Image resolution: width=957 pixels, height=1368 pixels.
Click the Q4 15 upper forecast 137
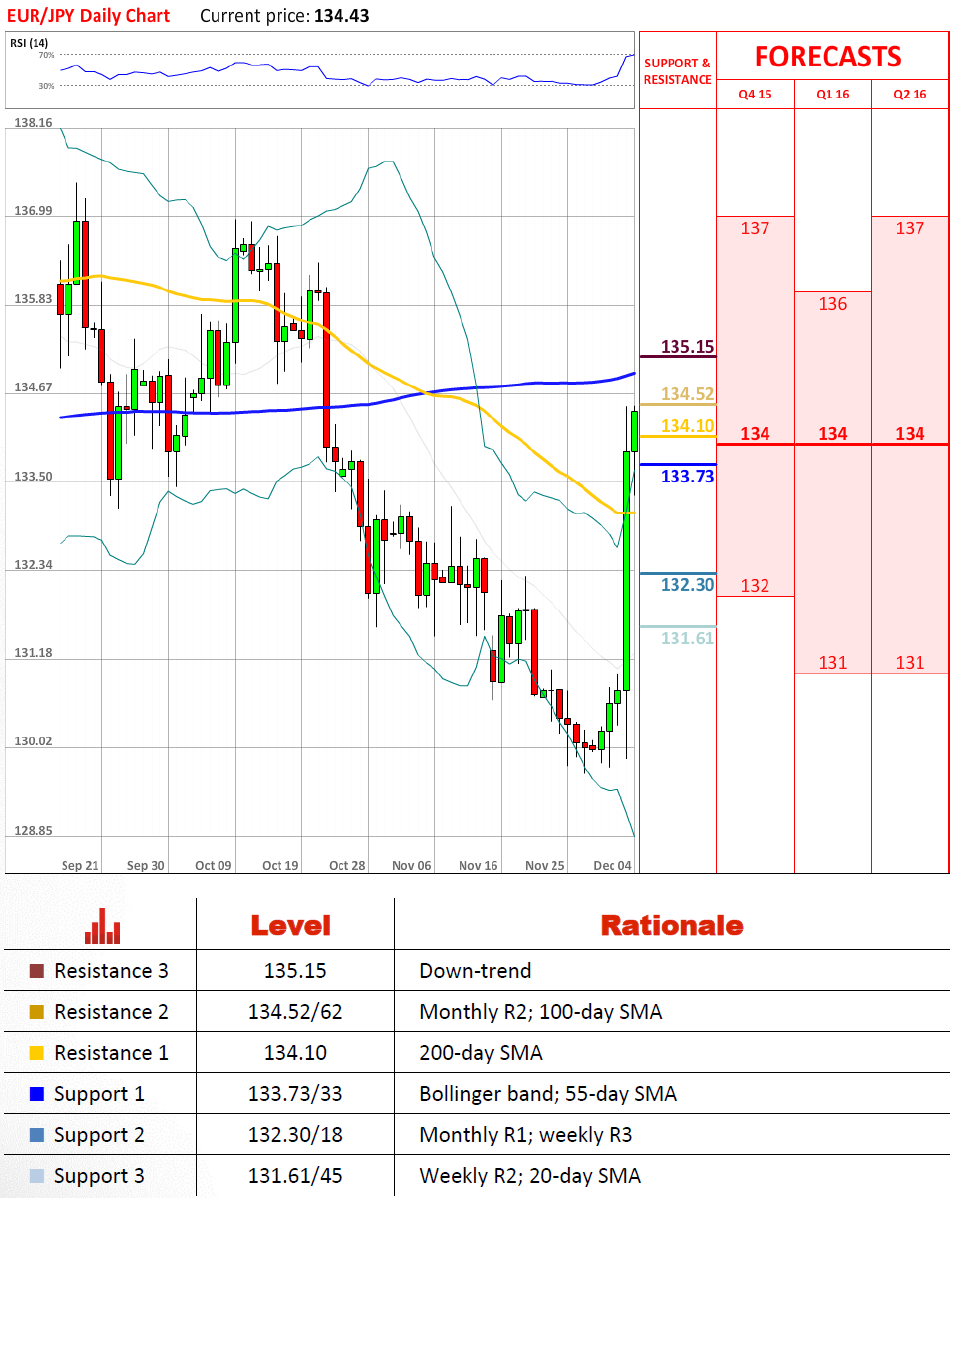pyautogui.click(x=755, y=228)
